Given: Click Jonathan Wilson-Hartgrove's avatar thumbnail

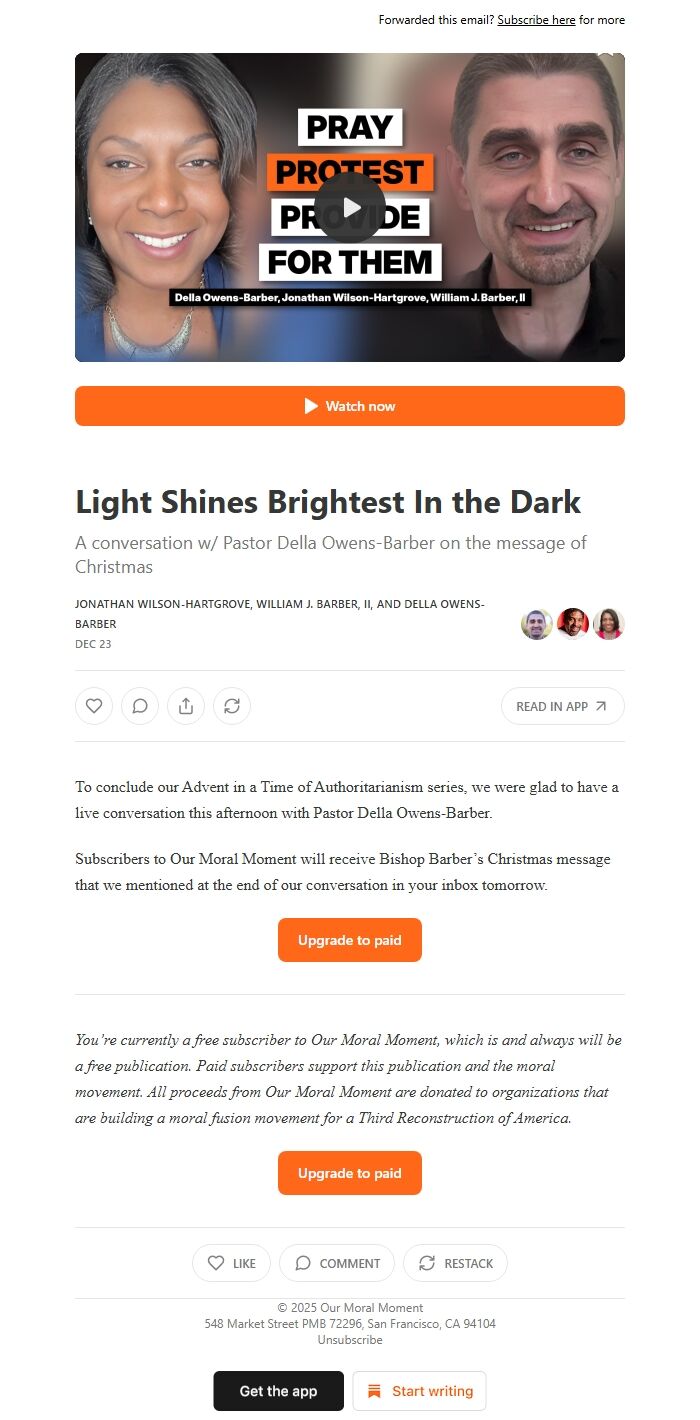Looking at the screenshot, I should [x=537, y=624].
